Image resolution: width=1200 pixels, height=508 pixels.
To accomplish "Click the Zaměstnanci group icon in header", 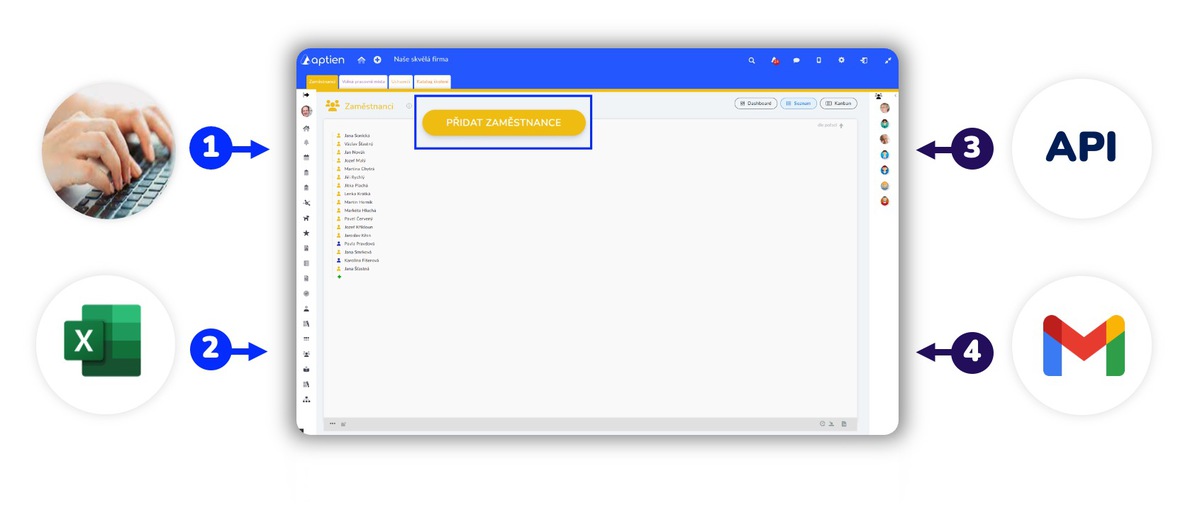I will point(332,105).
